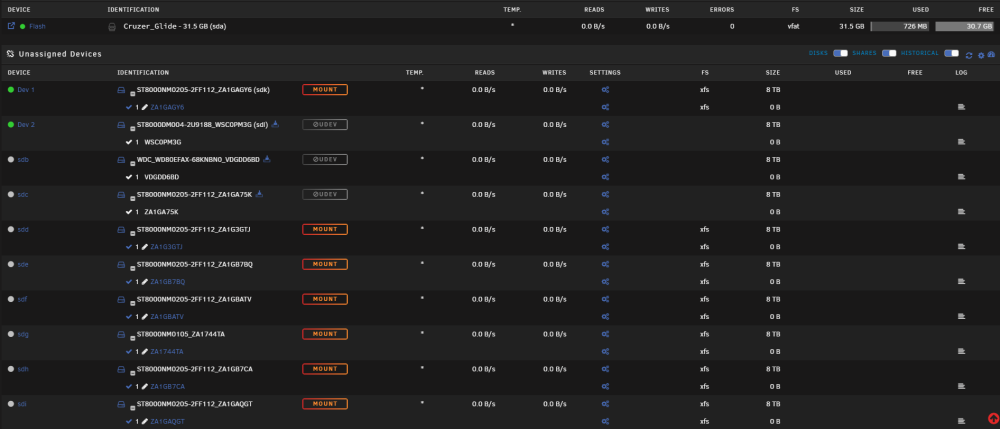Image resolution: width=1000 pixels, height=429 pixels.
Task: Open Unassigned Devices settings gear in header
Action: point(981,55)
